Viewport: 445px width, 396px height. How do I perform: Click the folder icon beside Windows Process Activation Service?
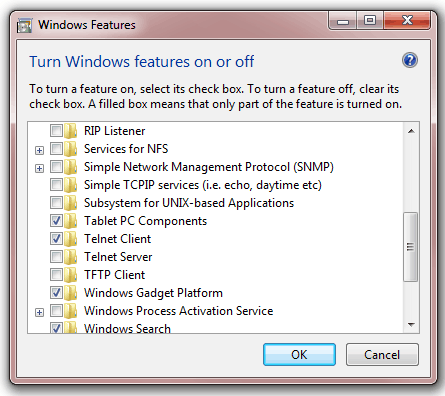(71, 311)
